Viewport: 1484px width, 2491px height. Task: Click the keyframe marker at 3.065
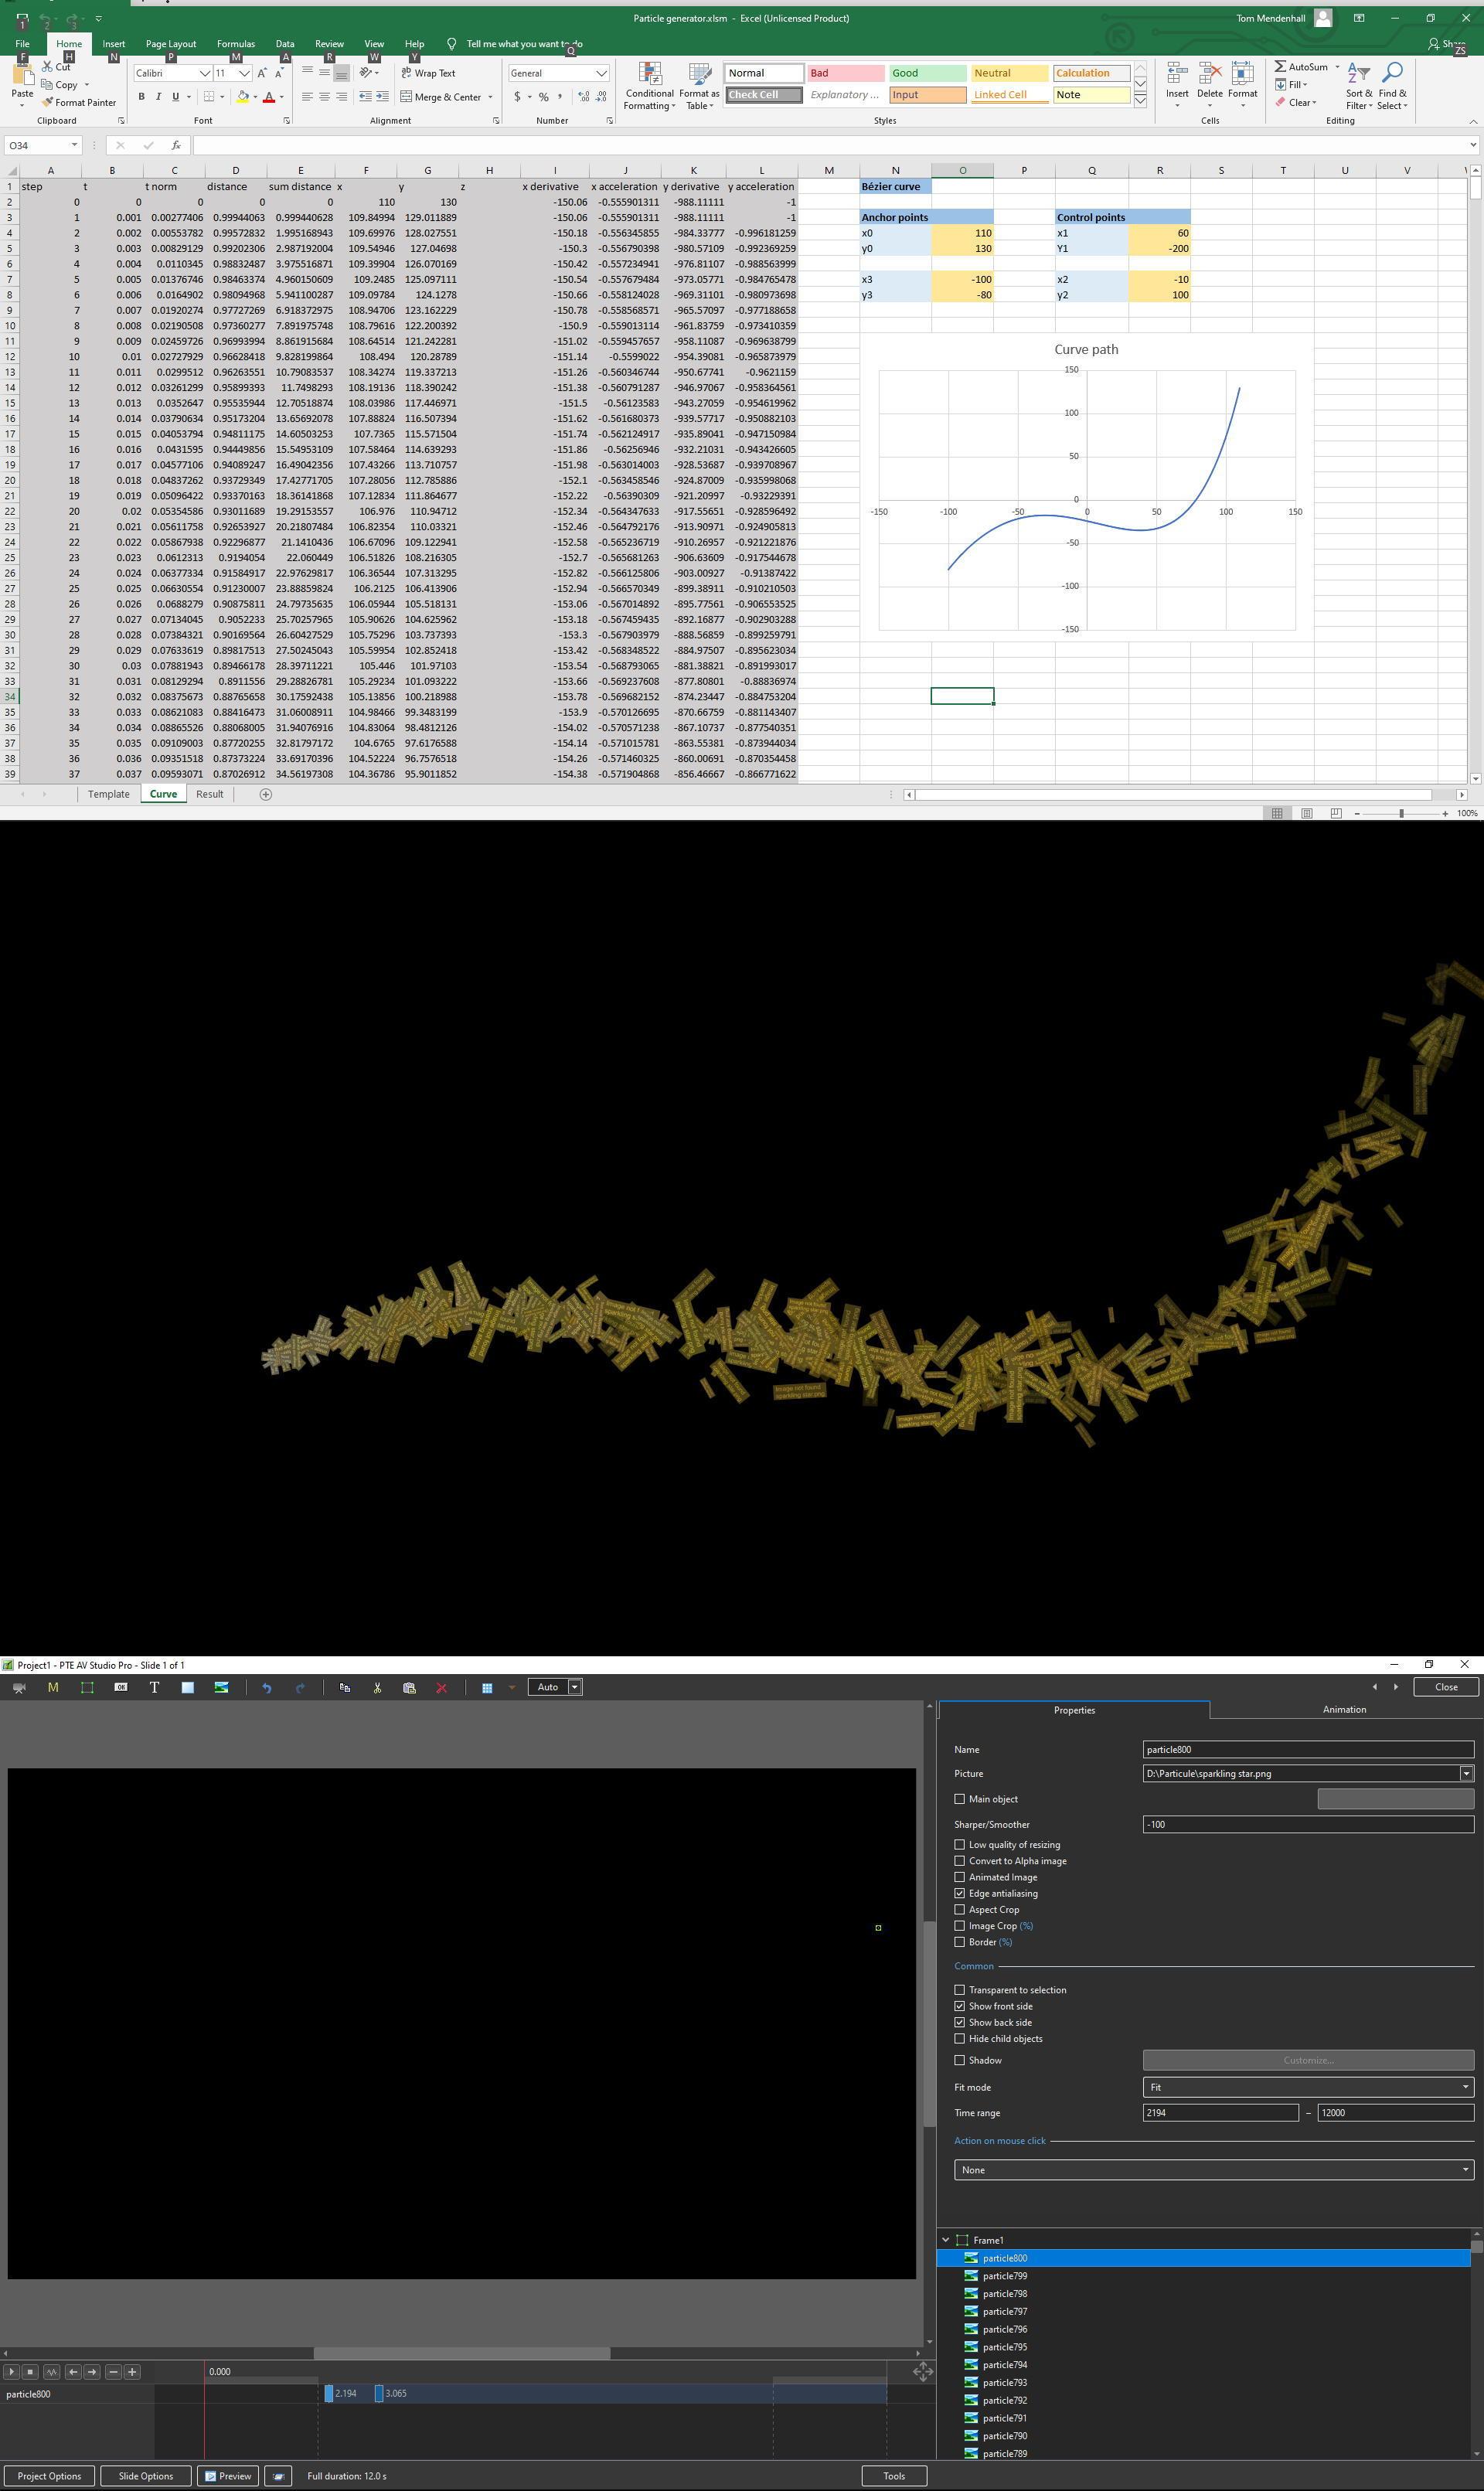pos(379,2394)
